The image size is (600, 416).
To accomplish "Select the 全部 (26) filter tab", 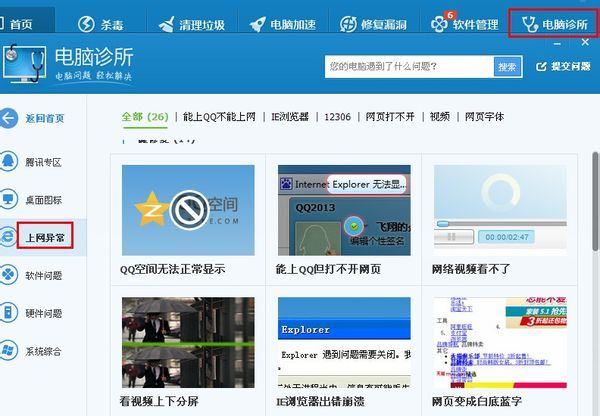I will 145,117.
